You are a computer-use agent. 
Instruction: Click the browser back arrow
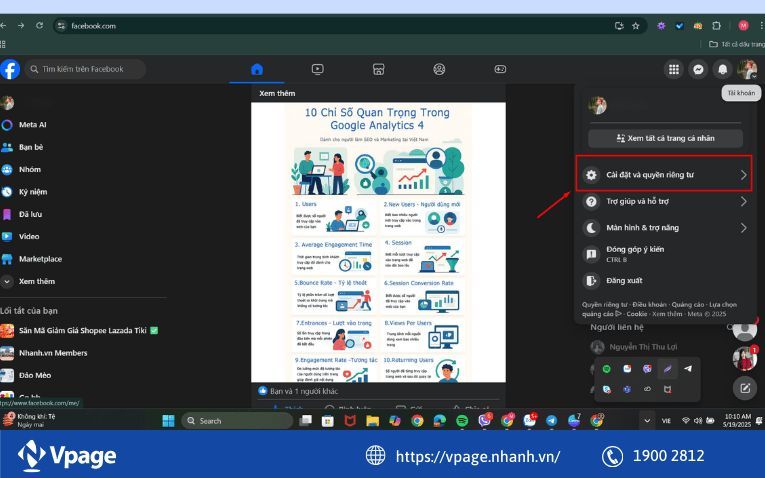pyautogui.click(x=4, y=26)
